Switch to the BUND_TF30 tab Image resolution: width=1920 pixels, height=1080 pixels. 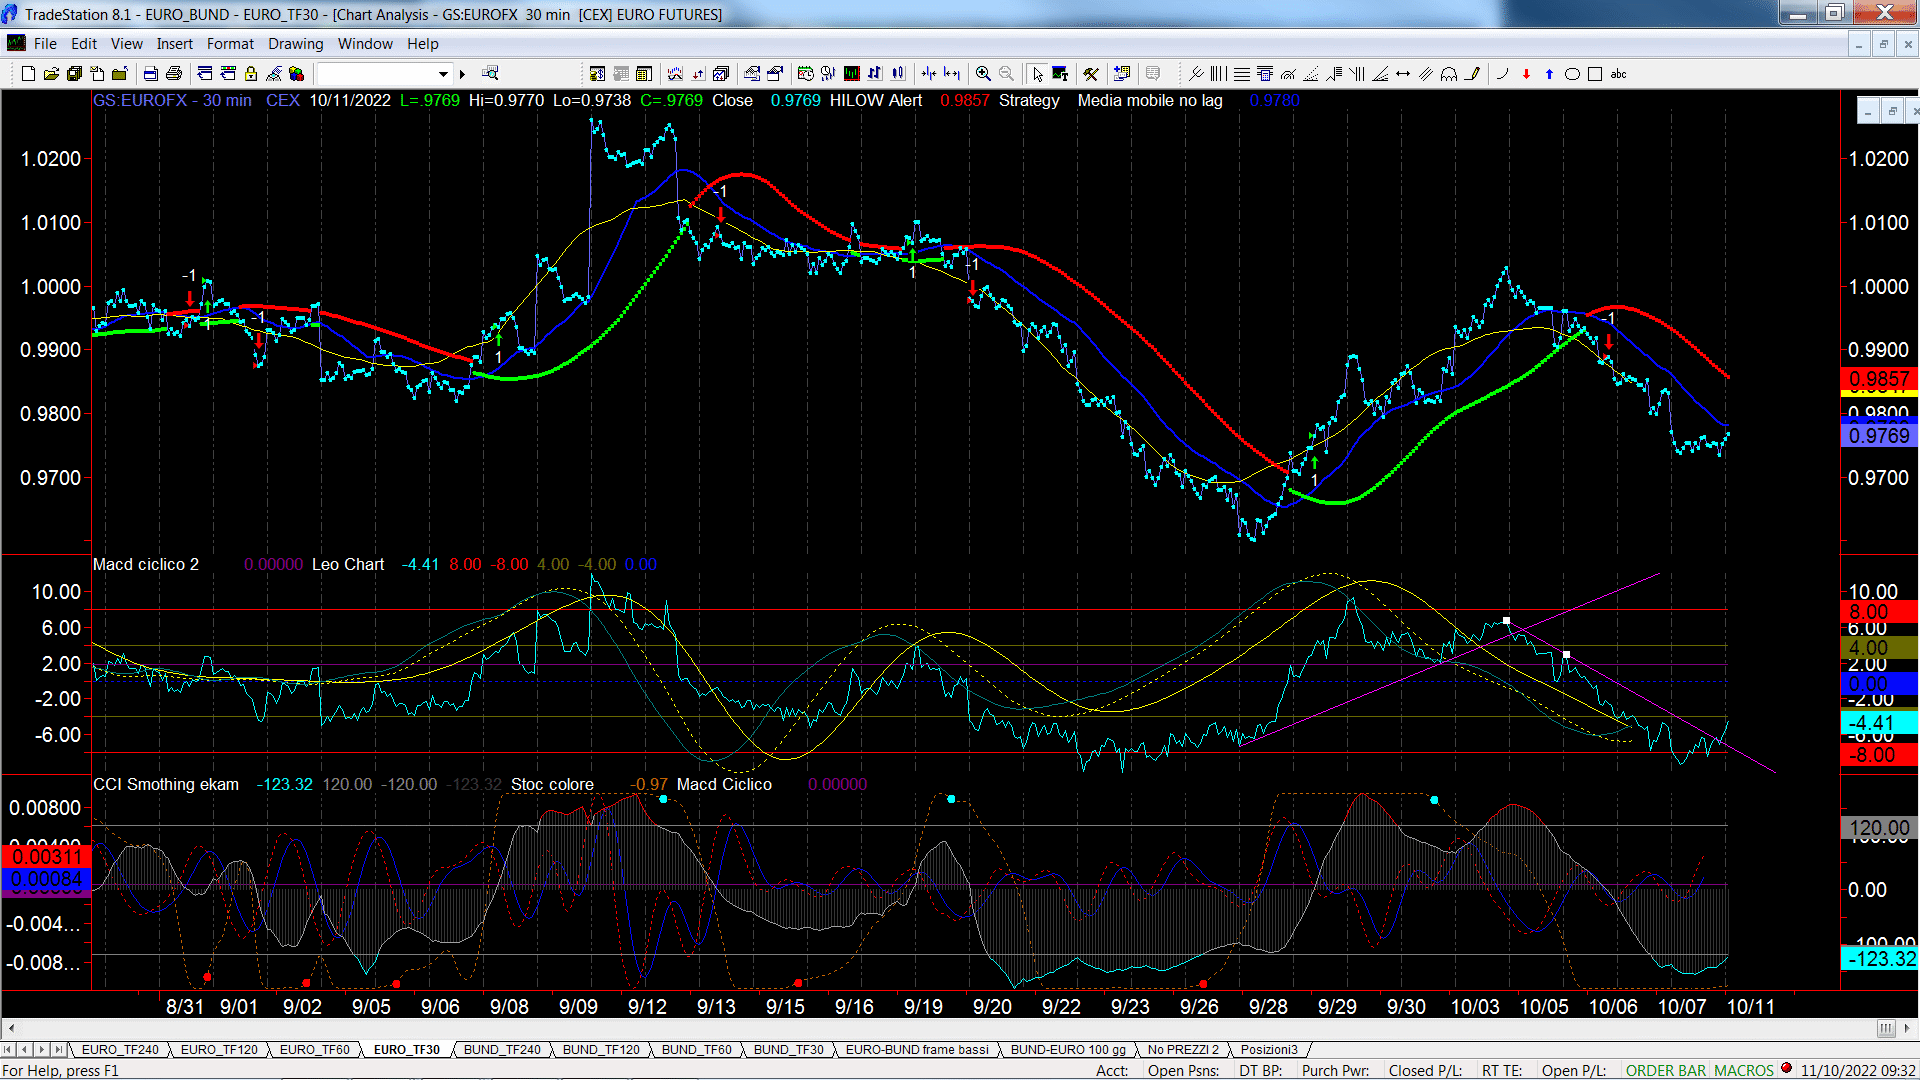click(x=788, y=1049)
